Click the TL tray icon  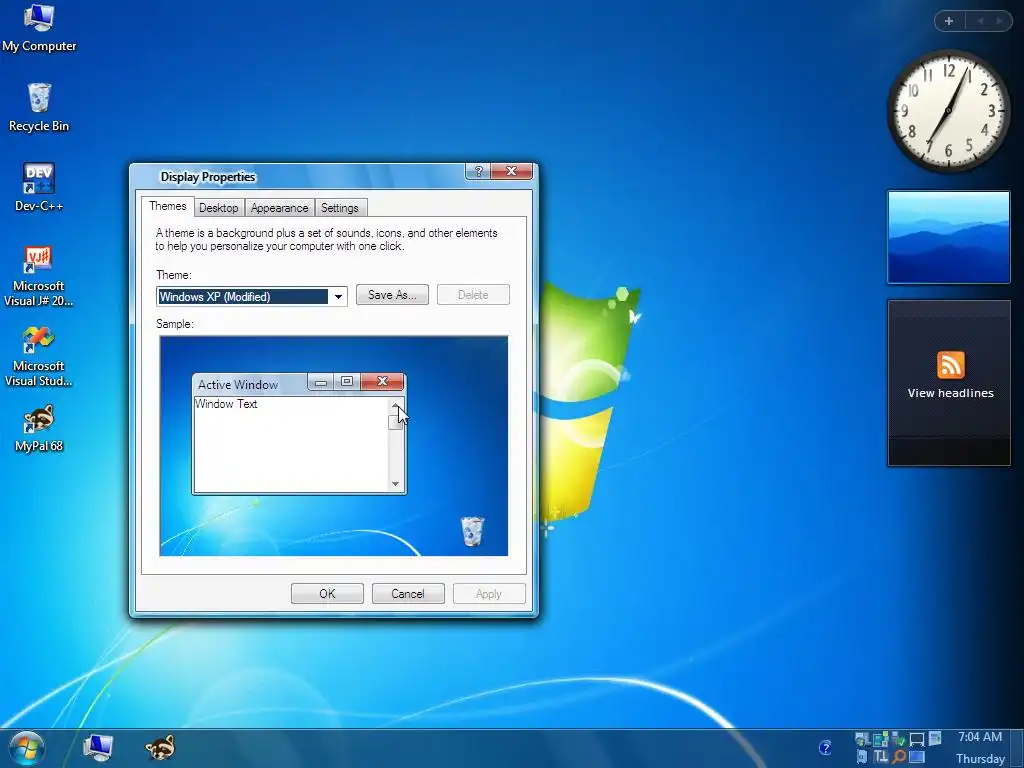[x=880, y=756]
